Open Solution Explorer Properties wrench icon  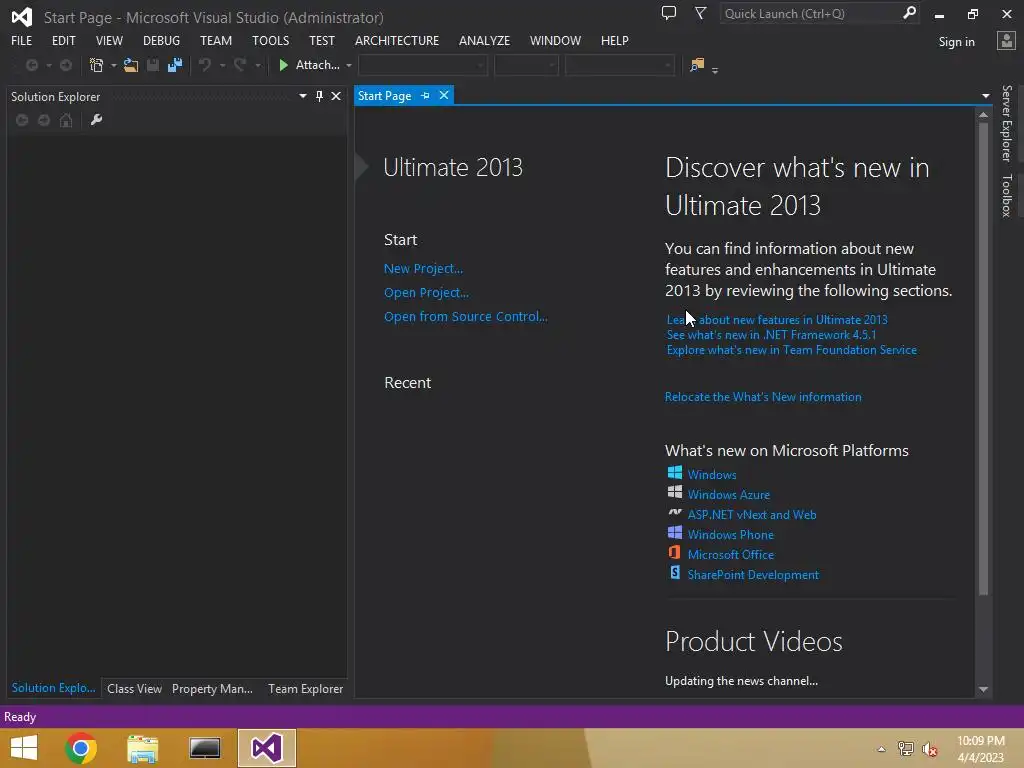[x=97, y=120]
